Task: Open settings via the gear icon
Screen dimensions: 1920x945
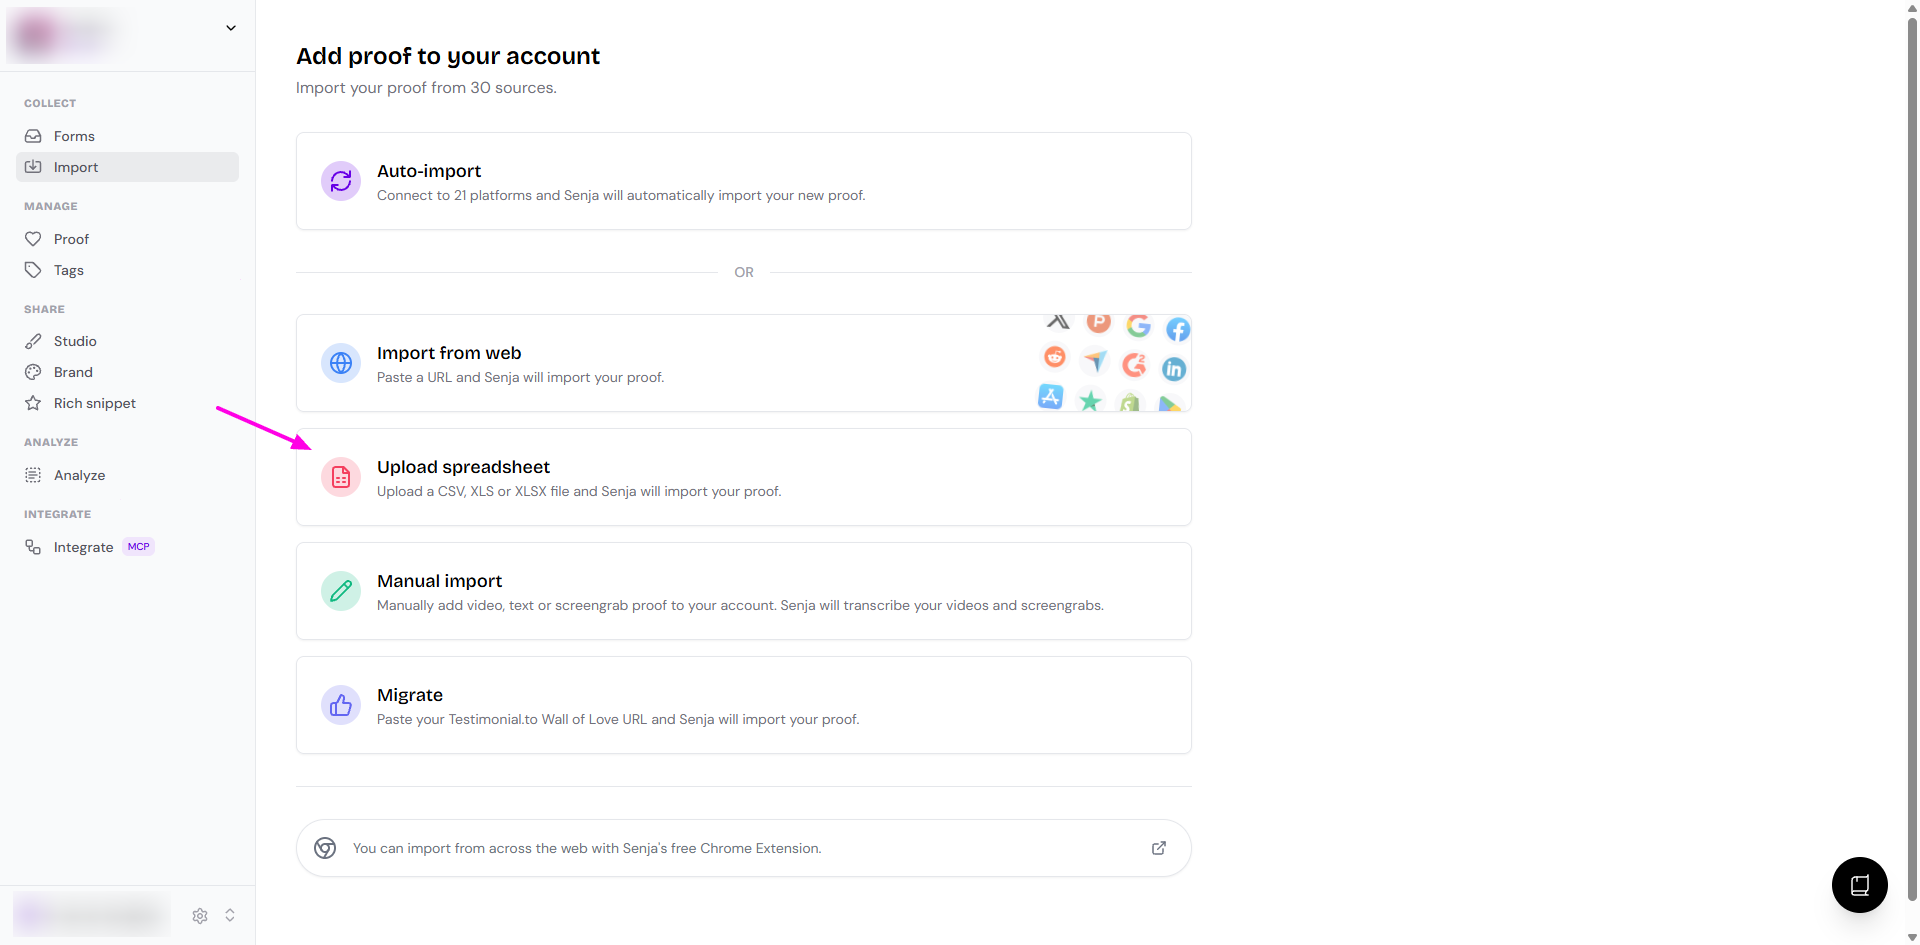Action: [200, 915]
